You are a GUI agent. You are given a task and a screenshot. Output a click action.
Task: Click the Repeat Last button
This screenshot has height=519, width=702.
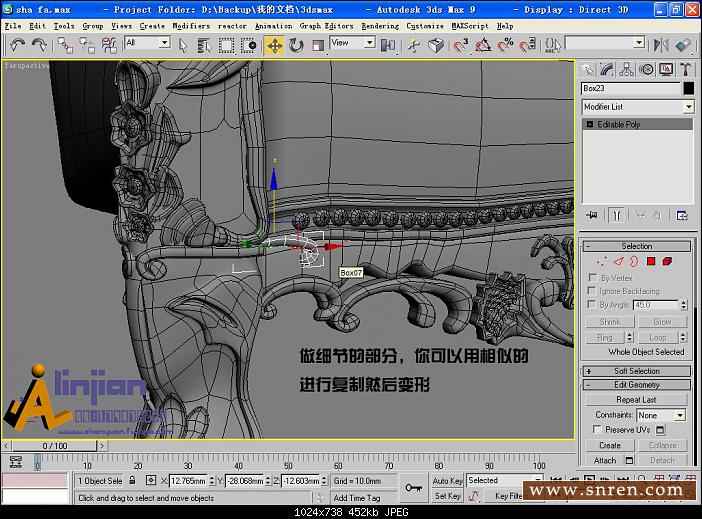click(x=636, y=399)
